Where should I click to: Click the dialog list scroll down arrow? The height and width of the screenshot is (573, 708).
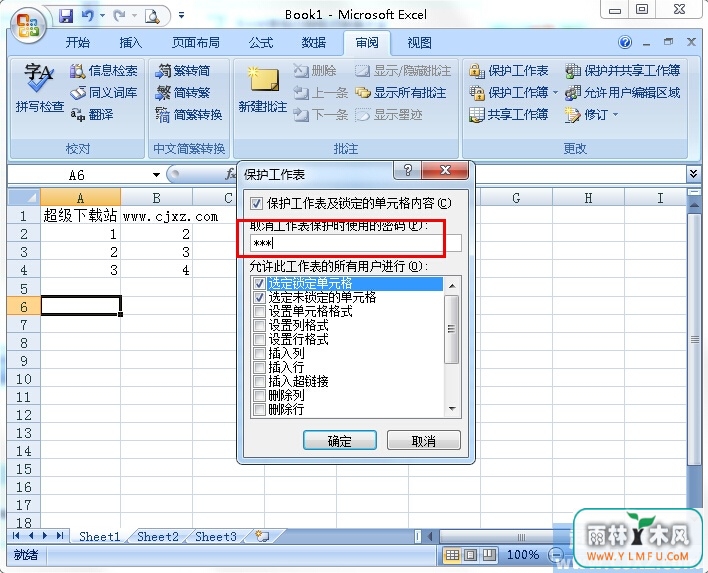coord(452,409)
